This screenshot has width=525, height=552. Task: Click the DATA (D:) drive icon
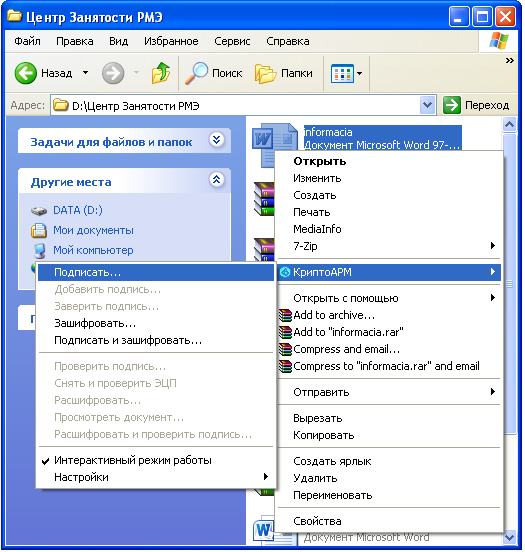click(x=39, y=211)
